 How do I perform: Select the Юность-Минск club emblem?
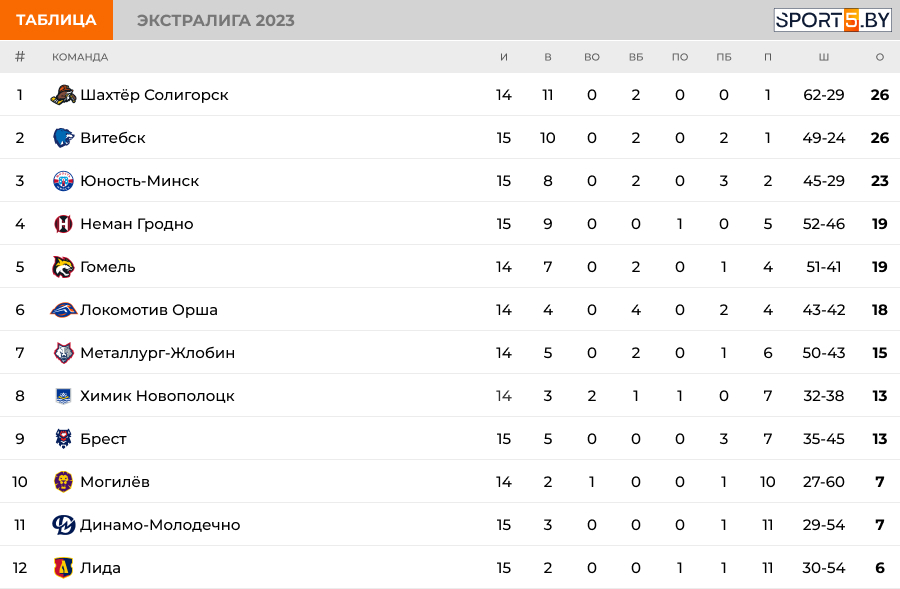click(x=63, y=181)
